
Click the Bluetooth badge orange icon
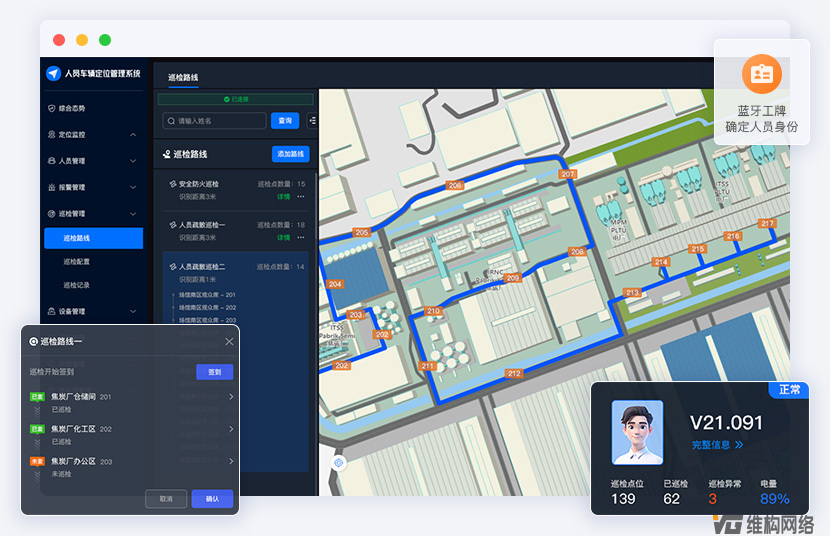pyautogui.click(x=762, y=74)
